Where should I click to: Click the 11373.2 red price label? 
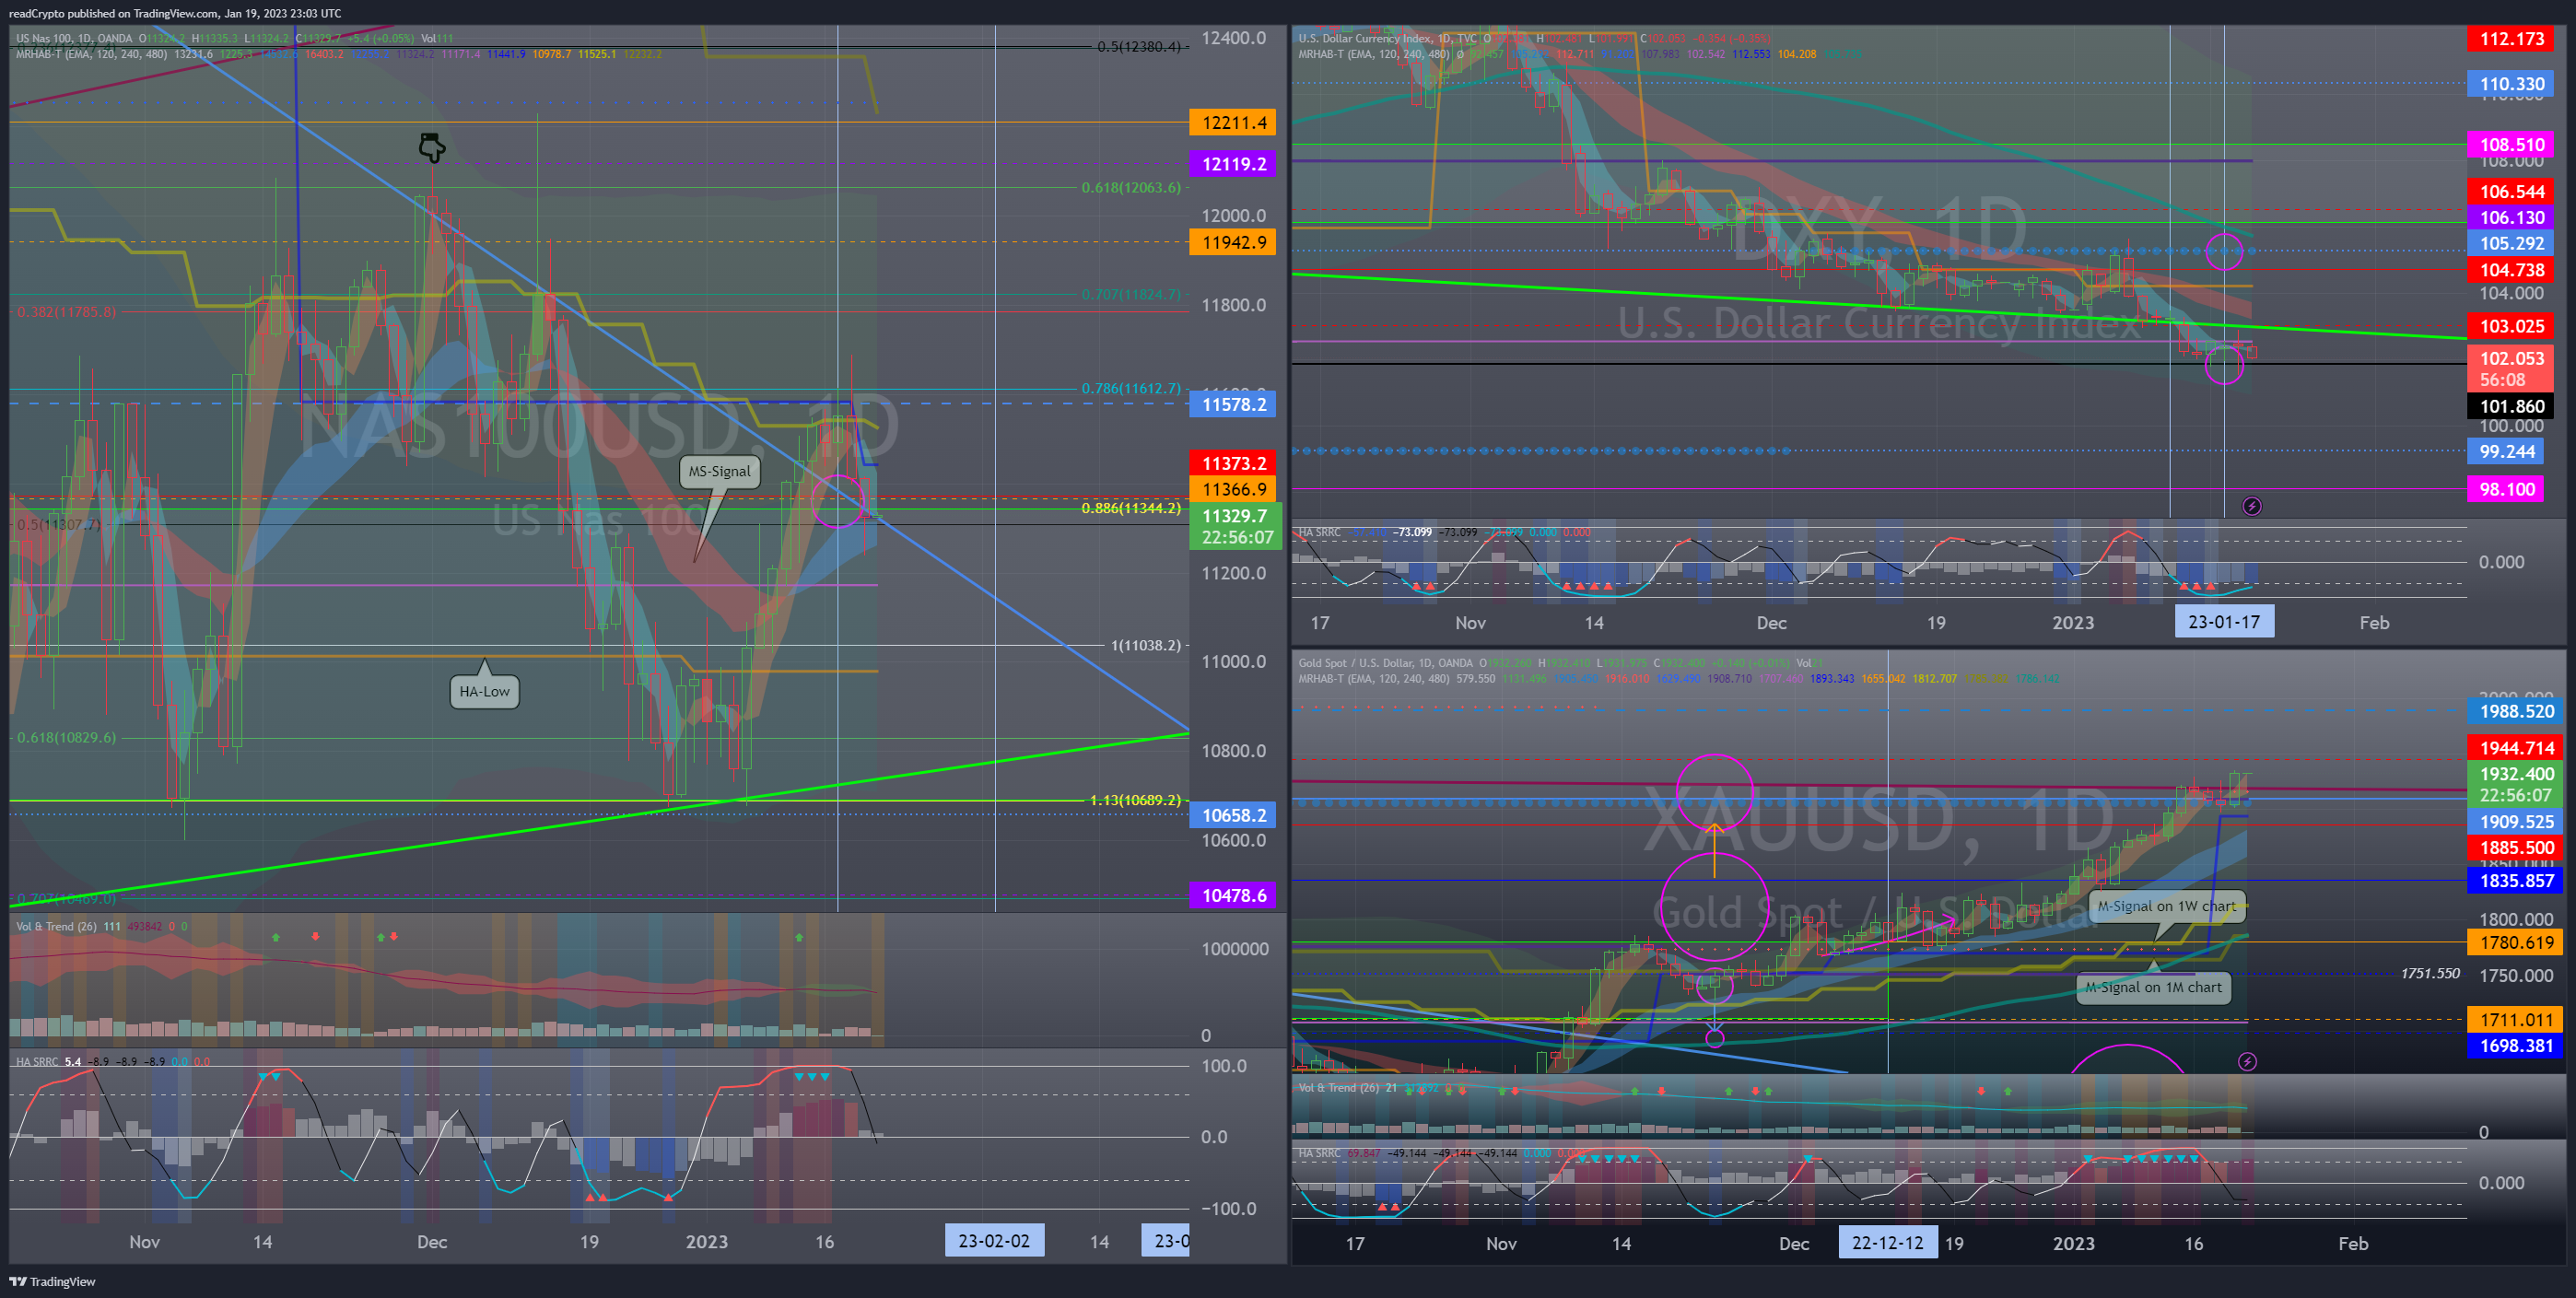coord(1233,463)
